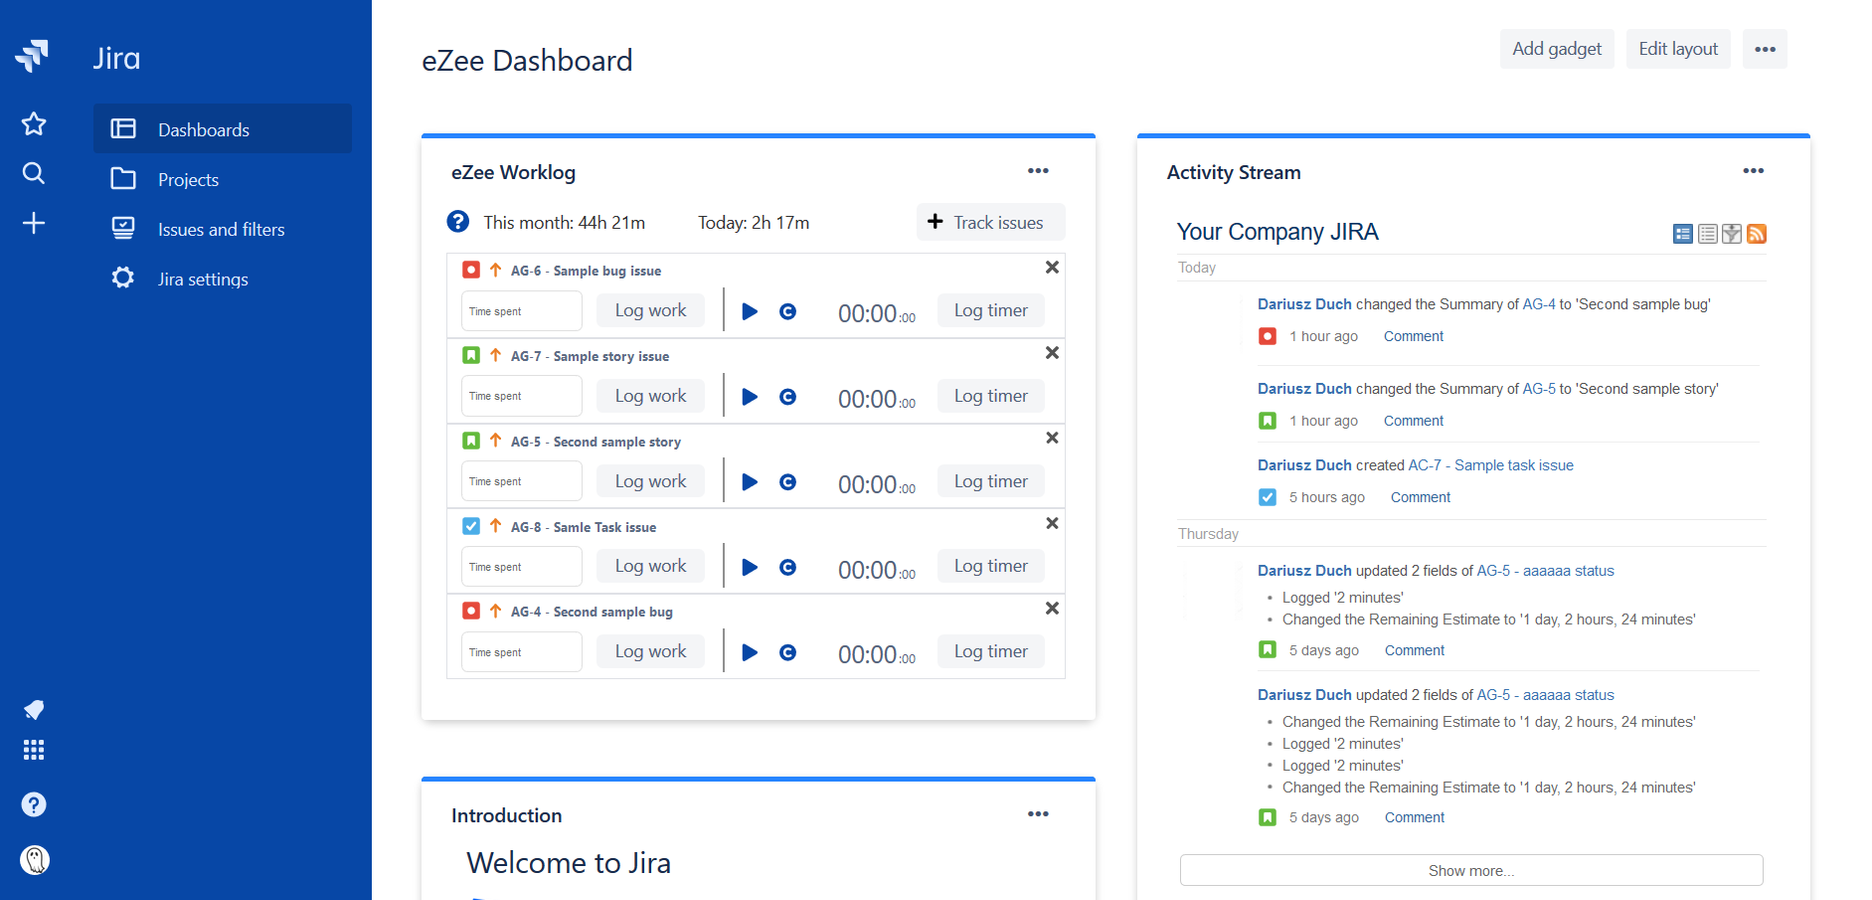Click the Create plus icon in sidebar
The width and height of the screenshot is (1872, 900).
coord(34,223)
